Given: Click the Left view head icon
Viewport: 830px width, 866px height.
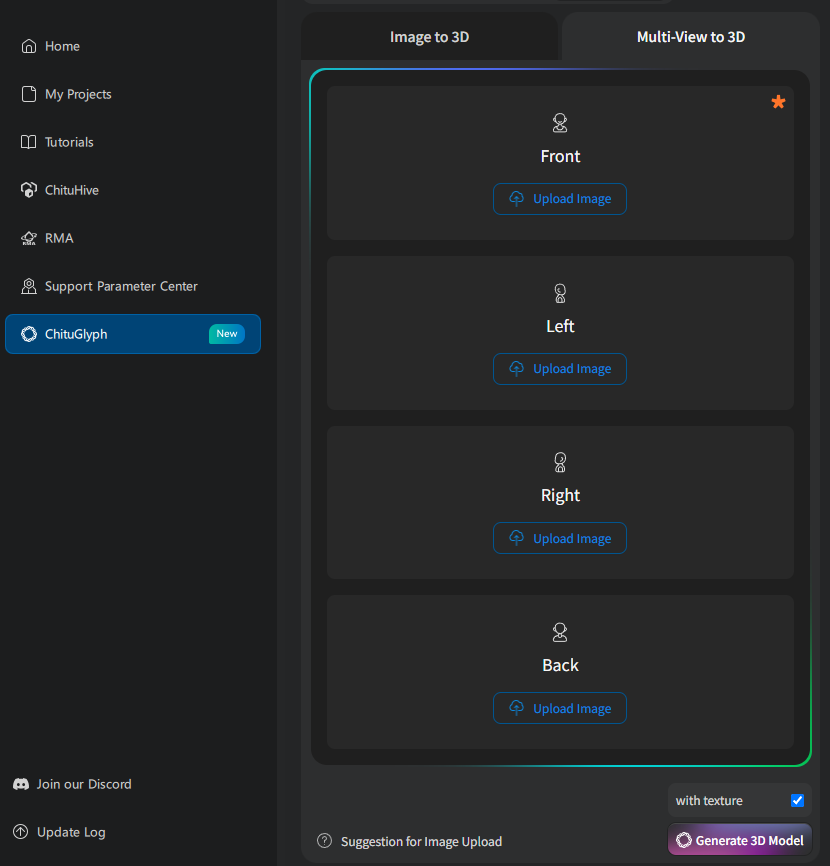Looking at the screenshot, I should (x=560, y=293).
